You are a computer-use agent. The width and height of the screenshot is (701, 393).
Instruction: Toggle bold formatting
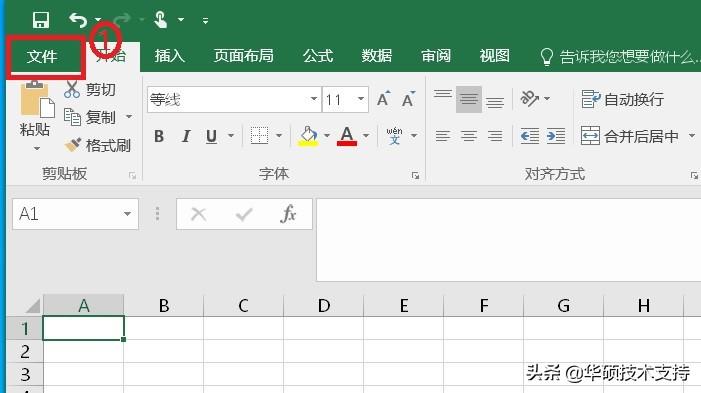[x=159, y=136]
